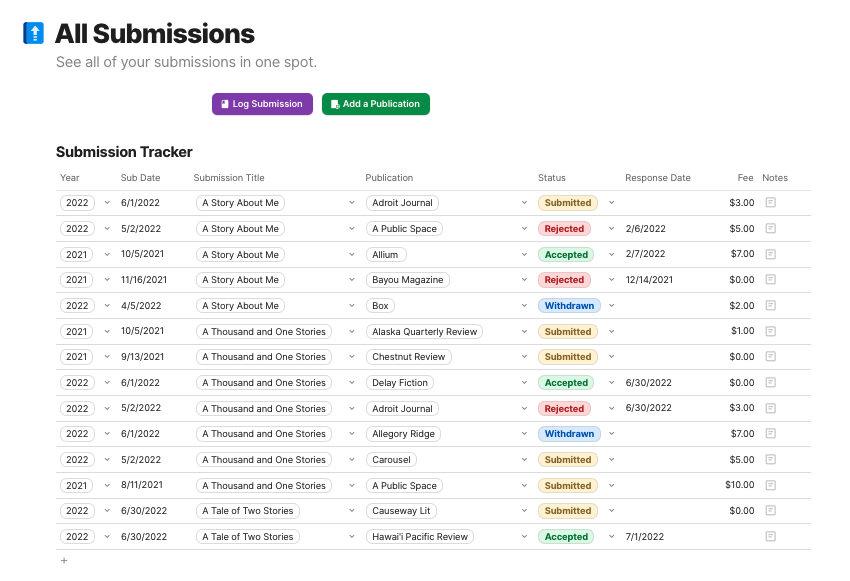This screenshot has width=850, height=581.
Task: Click the Add a Publication button
Action: (x=375, y=104)
